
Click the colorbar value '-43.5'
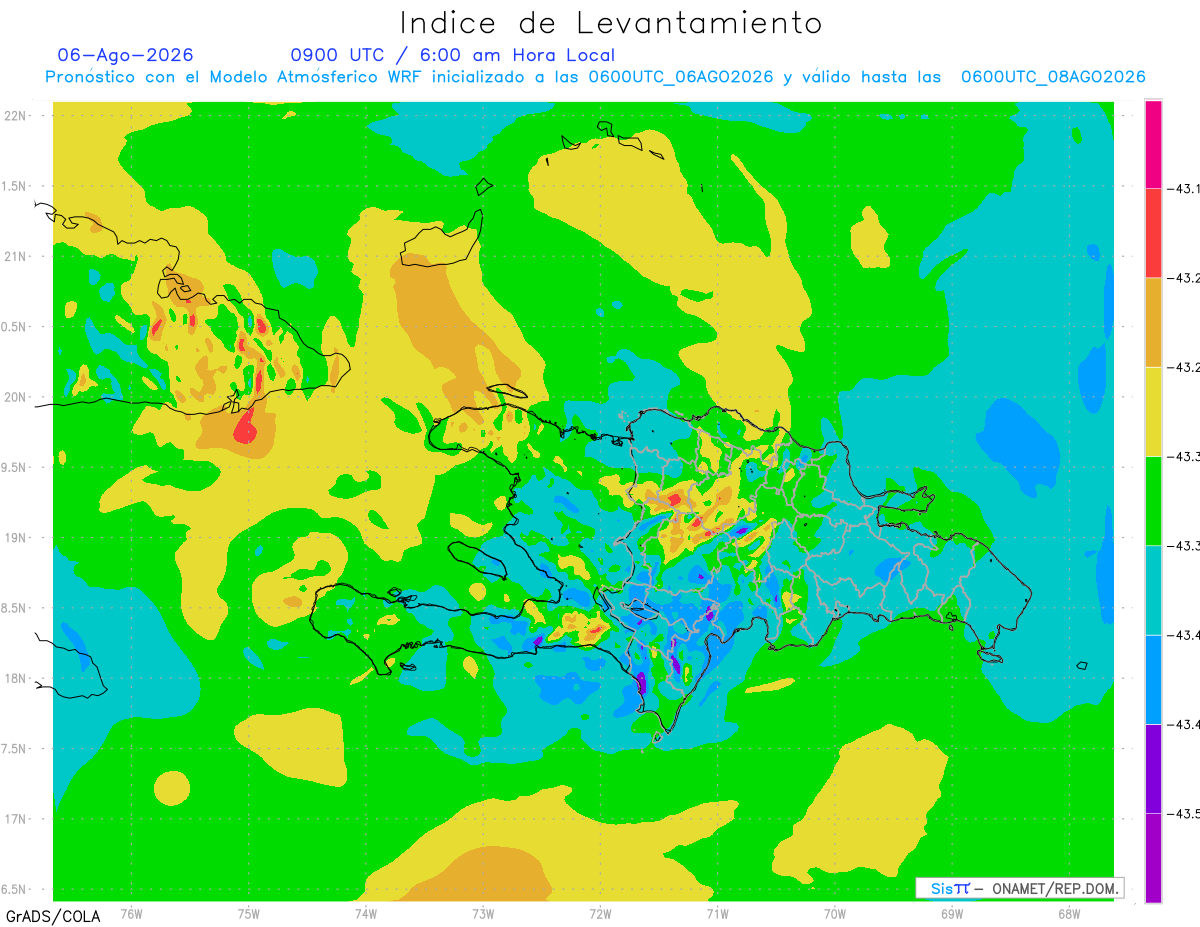[x=1184, y=814]
